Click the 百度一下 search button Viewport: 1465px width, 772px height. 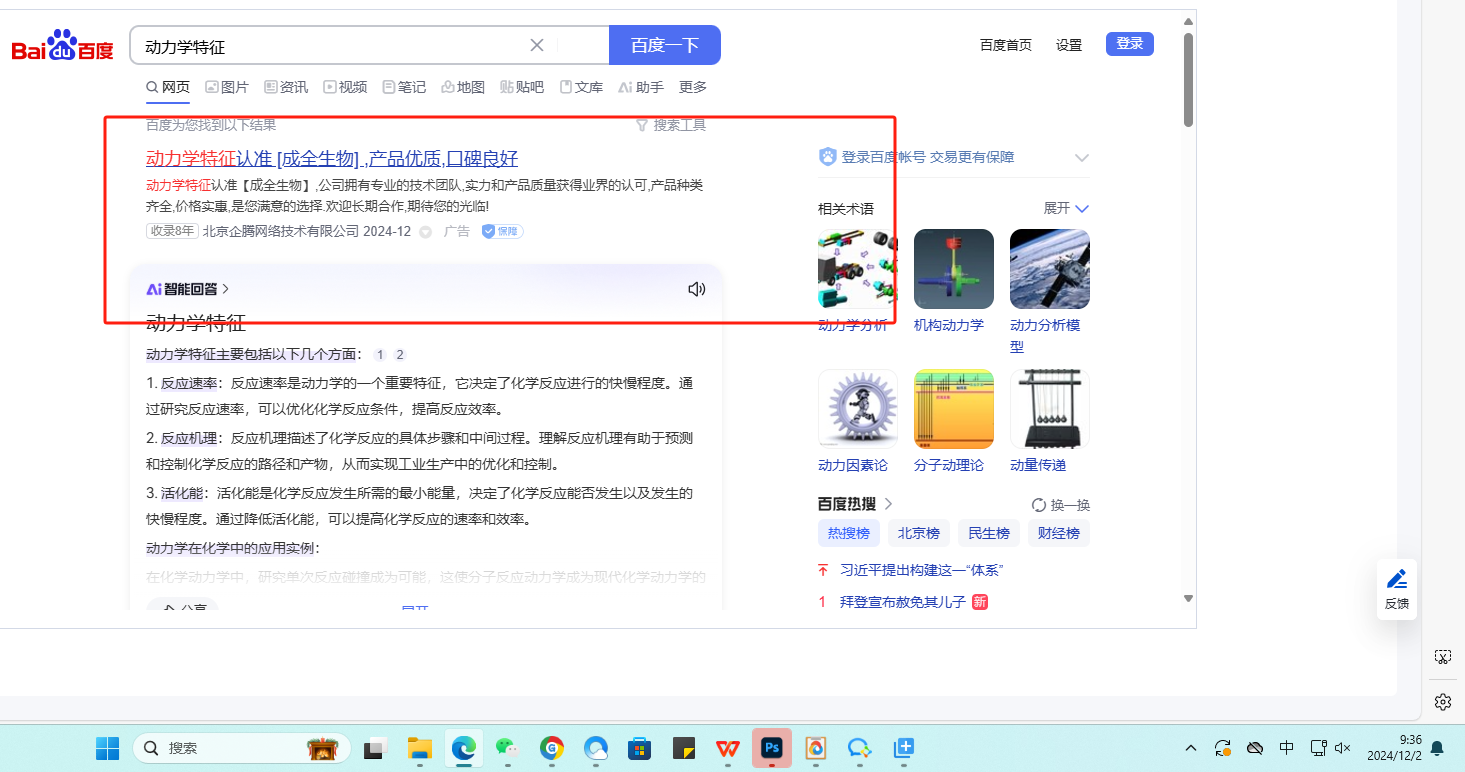pos(665,45)
